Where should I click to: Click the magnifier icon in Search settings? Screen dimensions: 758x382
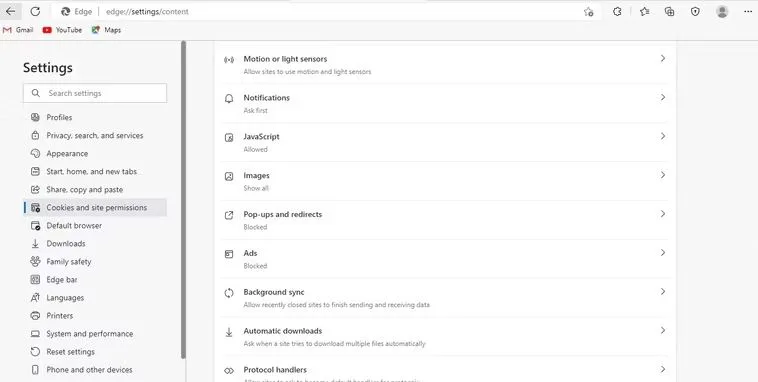coord(35,93)
